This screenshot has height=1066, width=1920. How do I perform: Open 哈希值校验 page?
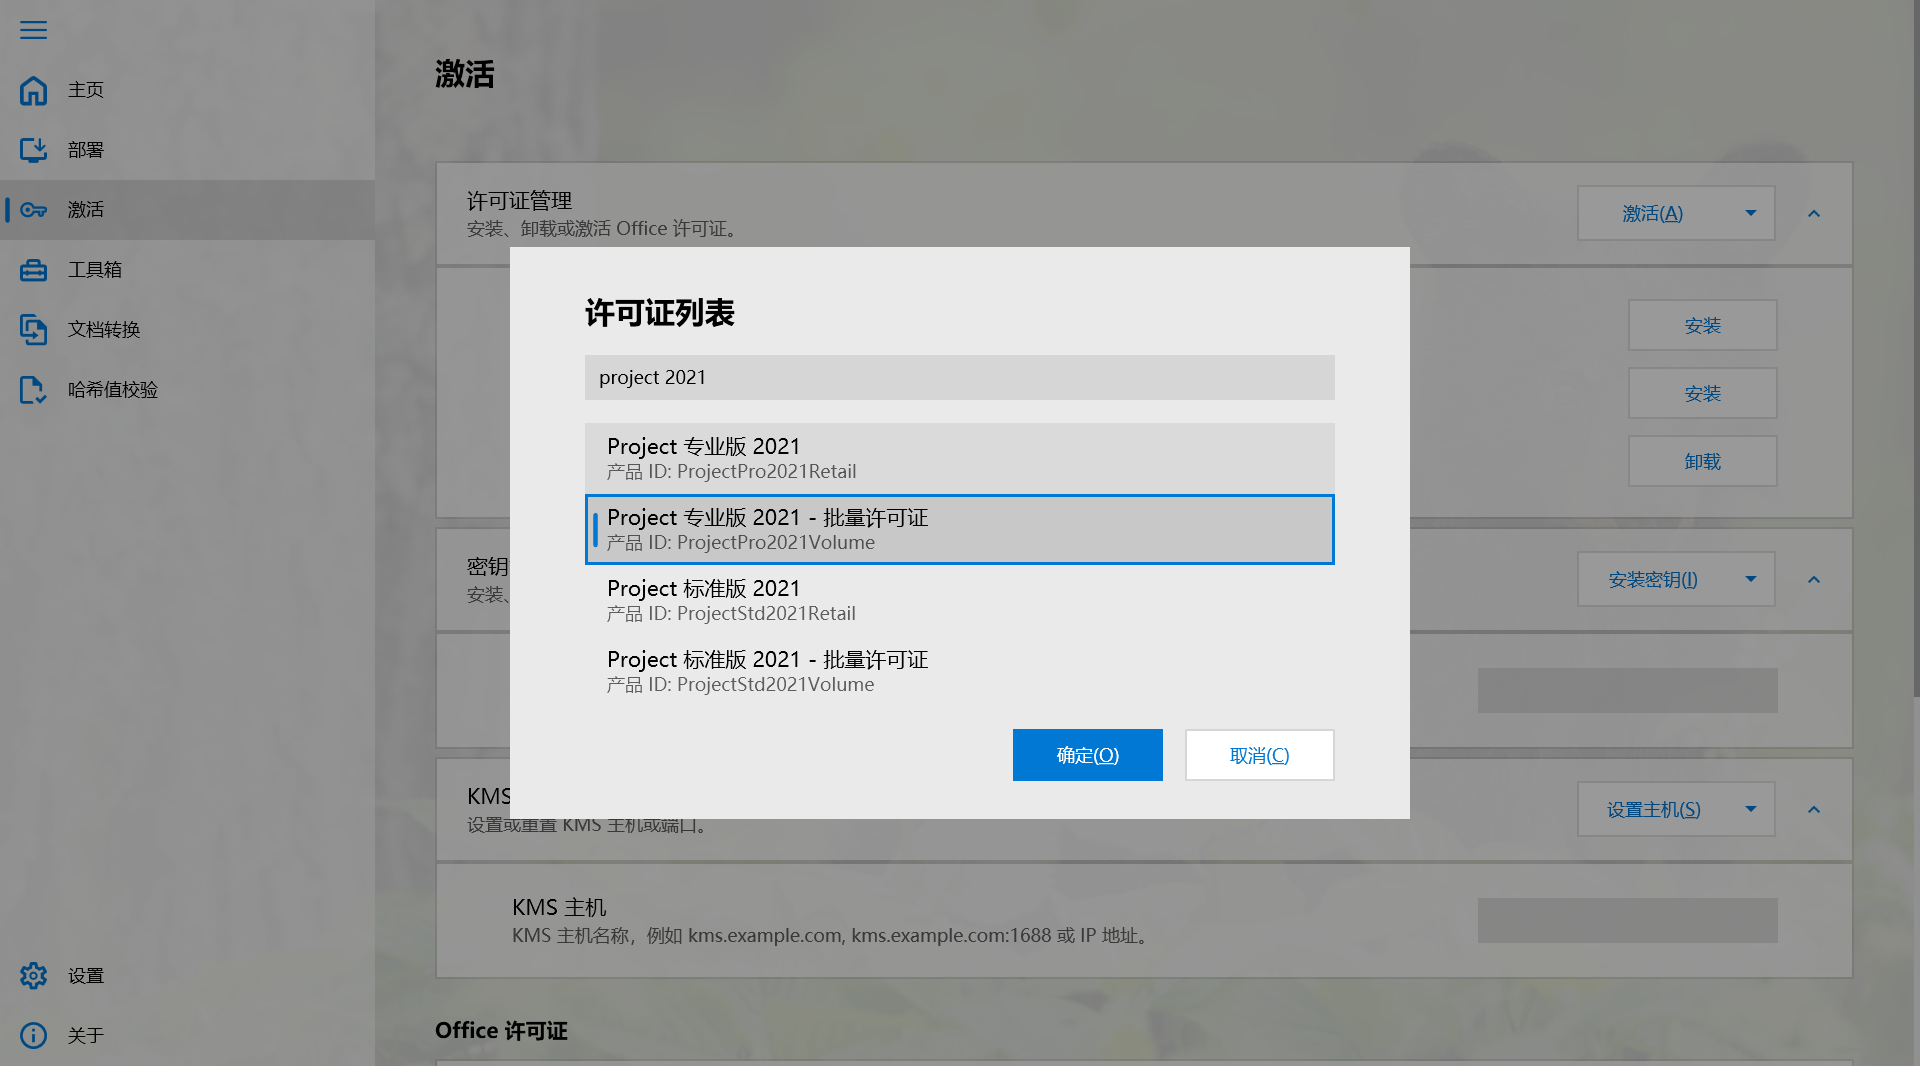click(x=187, y=390)
